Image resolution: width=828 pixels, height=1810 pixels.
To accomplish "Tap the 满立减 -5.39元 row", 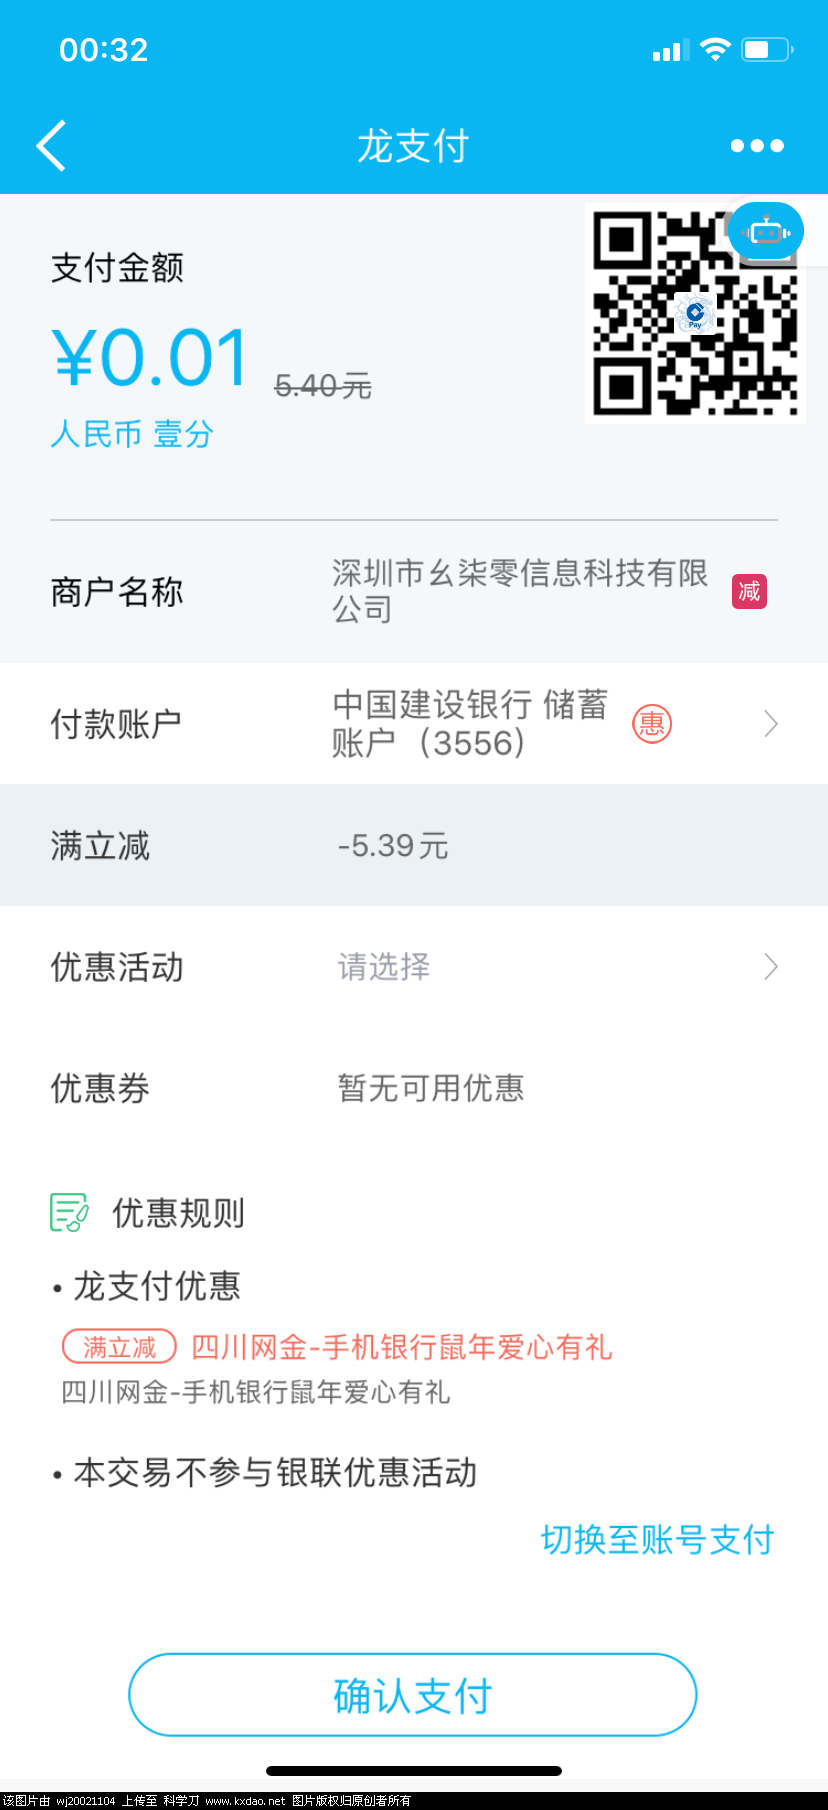I will point(414,846).
